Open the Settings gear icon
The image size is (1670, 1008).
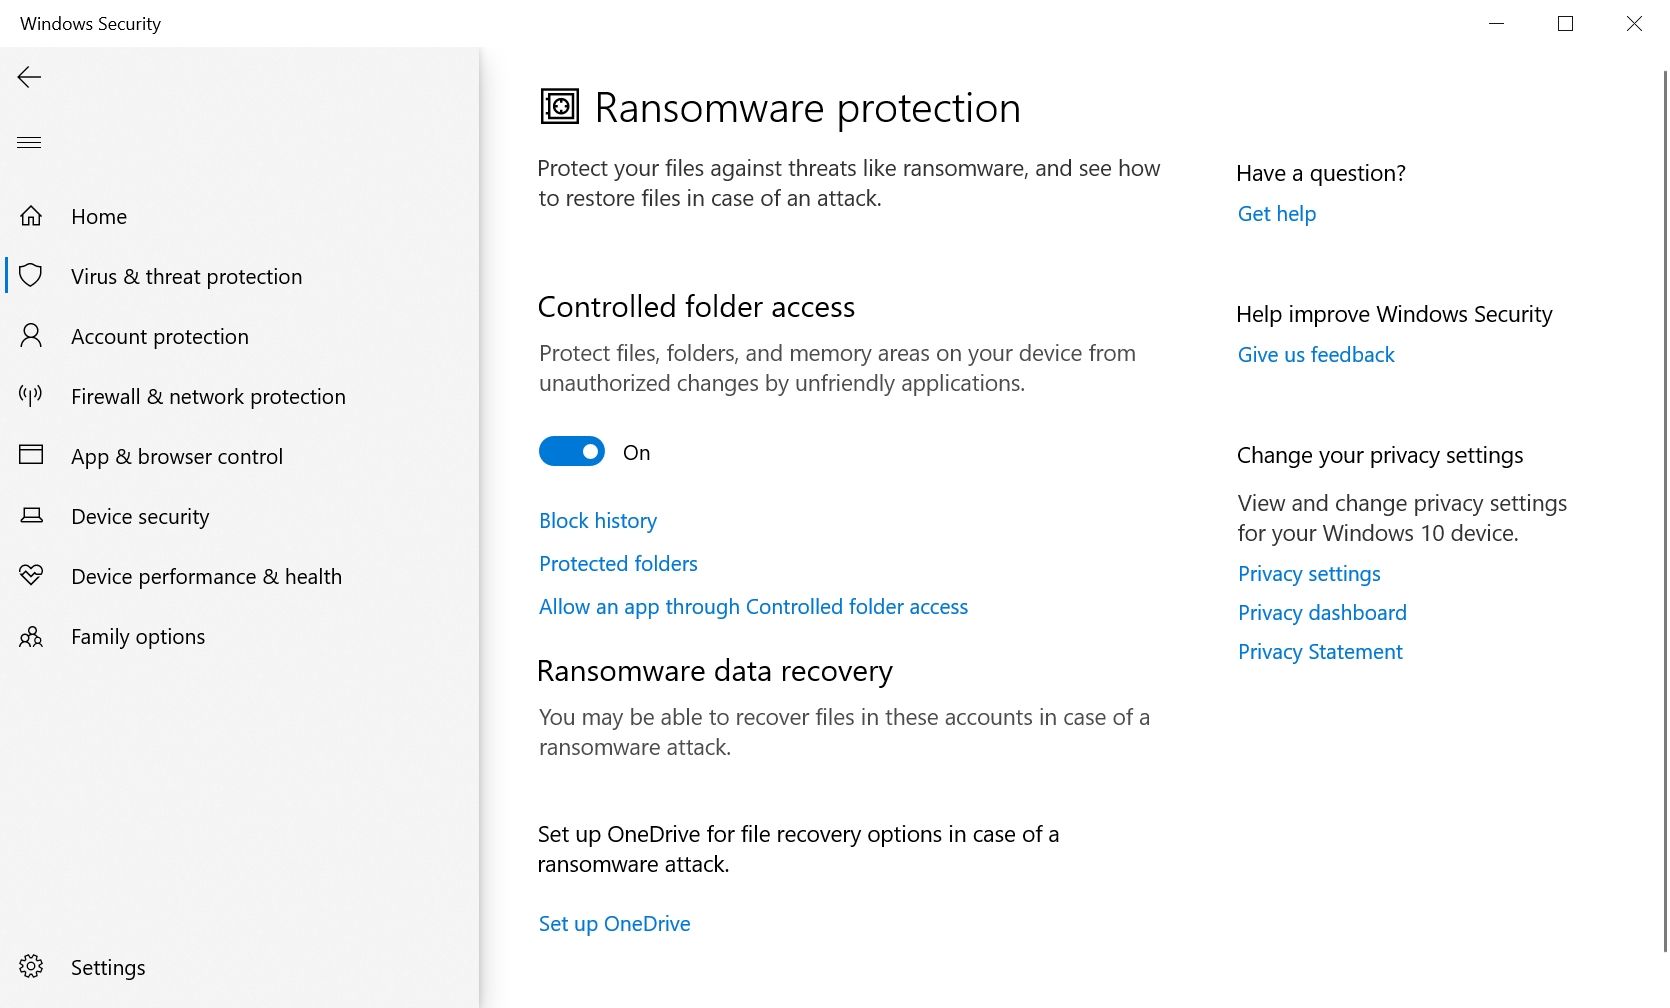(31, 967)
